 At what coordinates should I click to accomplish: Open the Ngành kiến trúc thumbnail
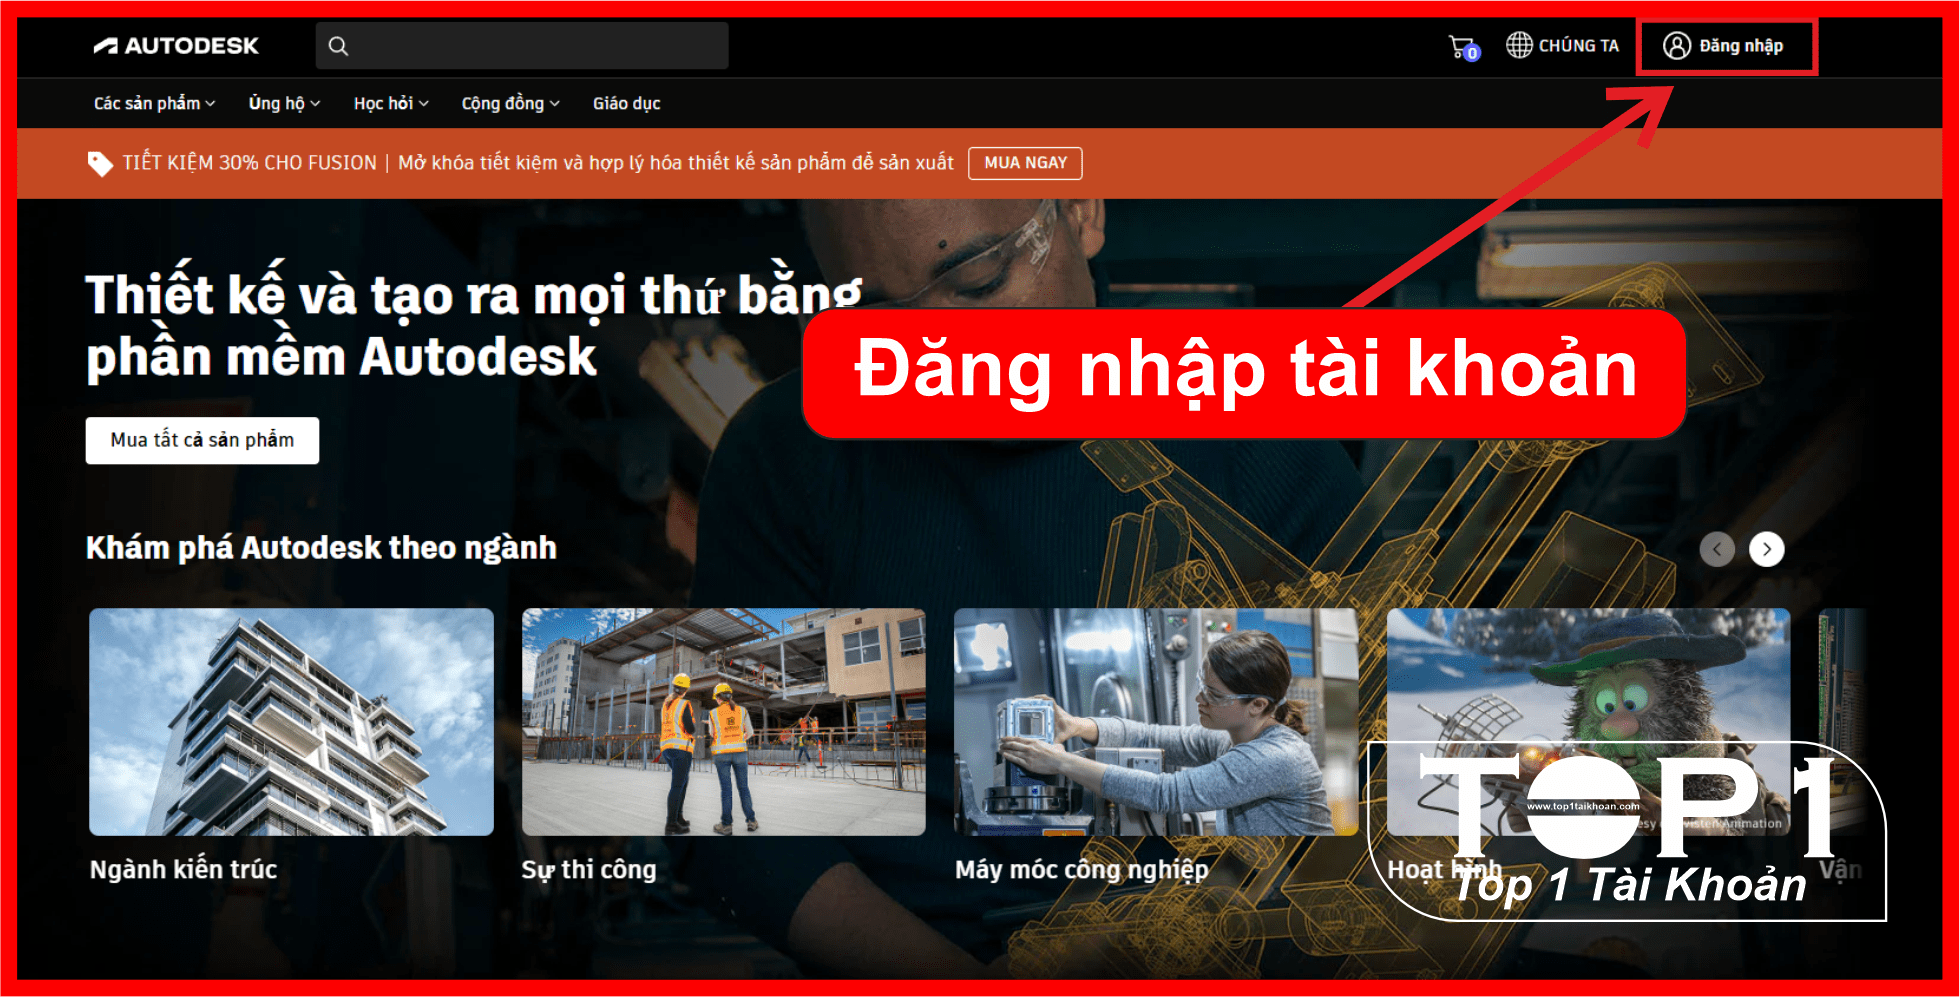(291, 722)
